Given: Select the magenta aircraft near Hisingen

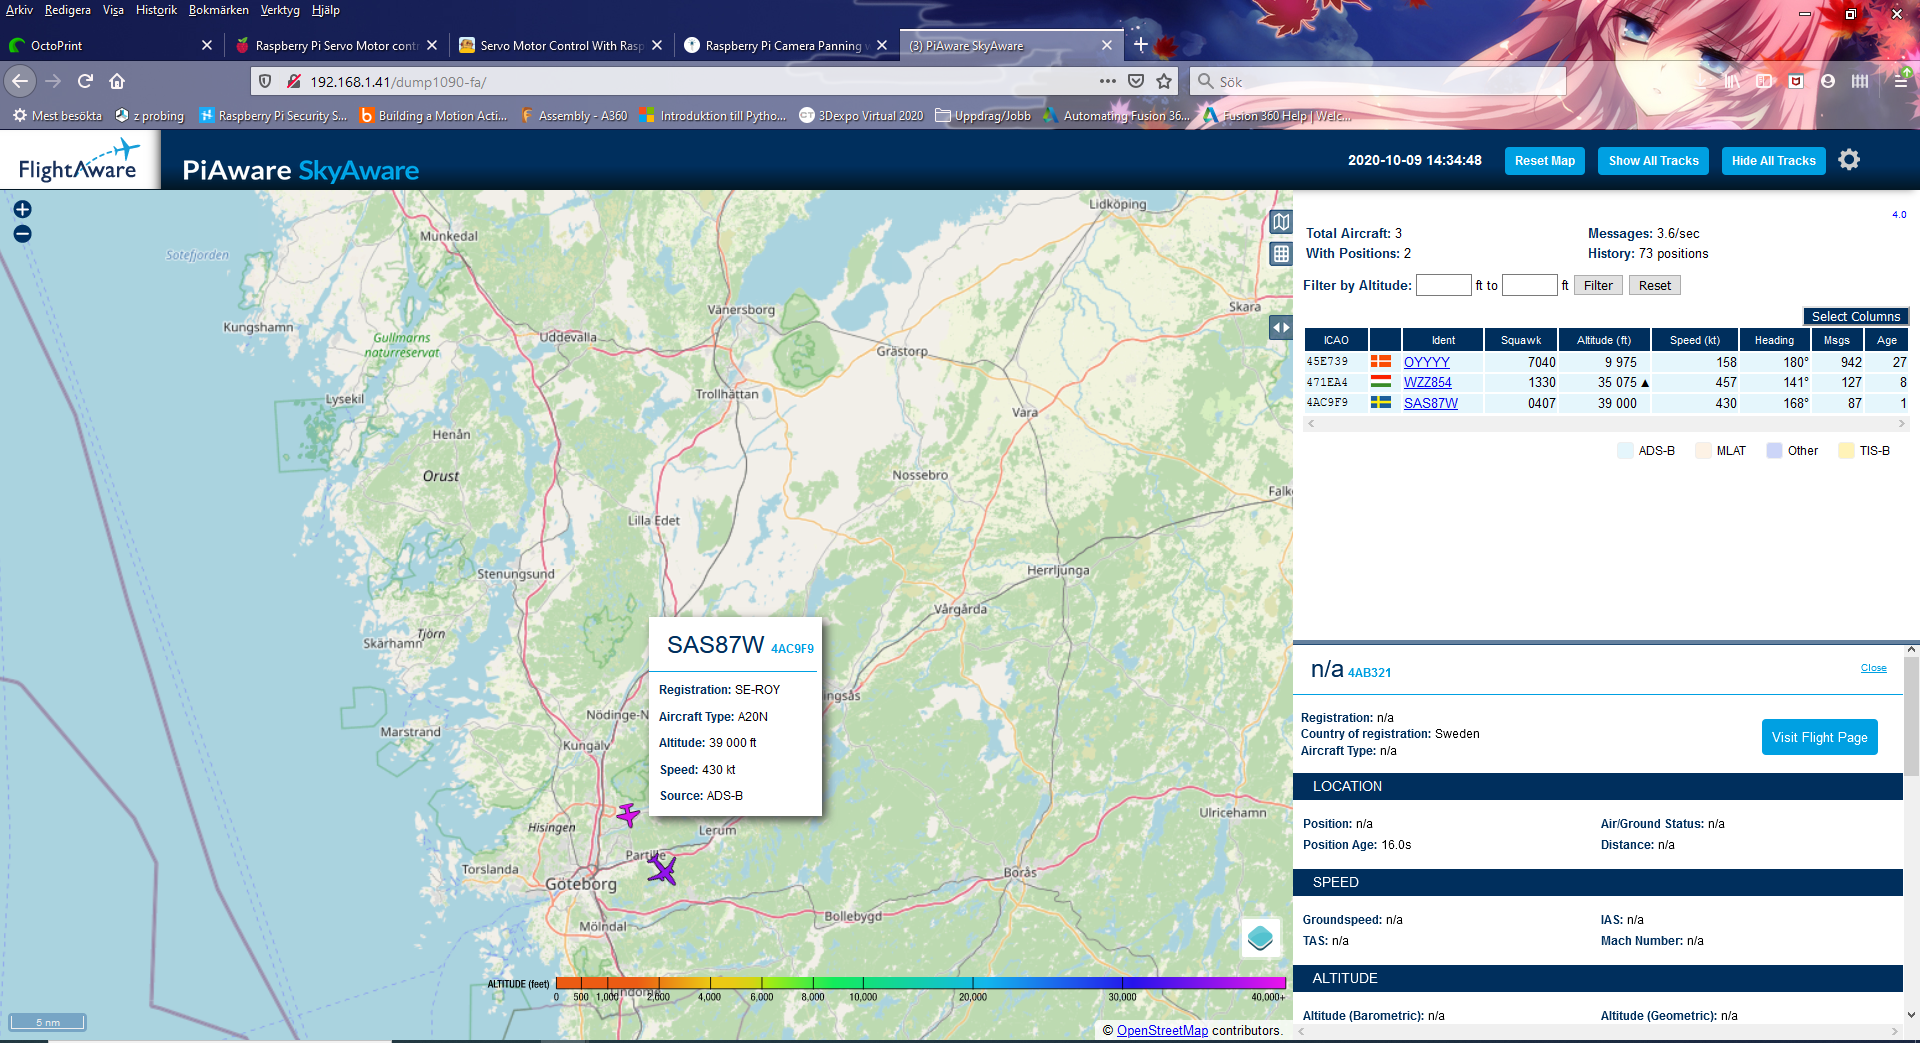Looking at the screenshot, I should [628, 815].
